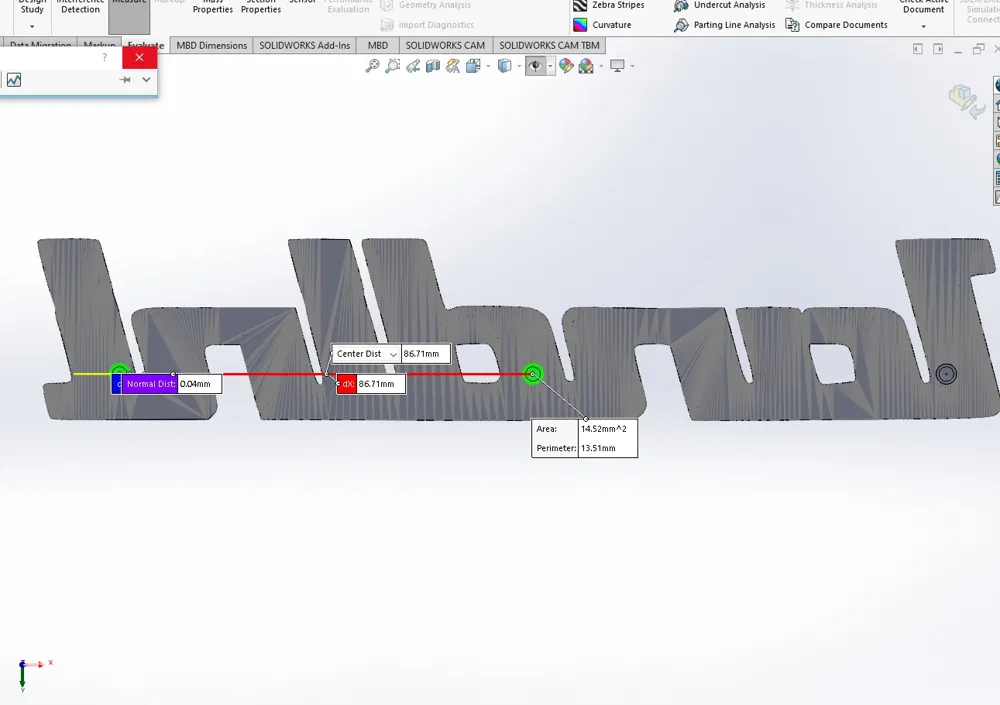
Task: Click the Dynamic Annotation Views icon
Action: 453,66
